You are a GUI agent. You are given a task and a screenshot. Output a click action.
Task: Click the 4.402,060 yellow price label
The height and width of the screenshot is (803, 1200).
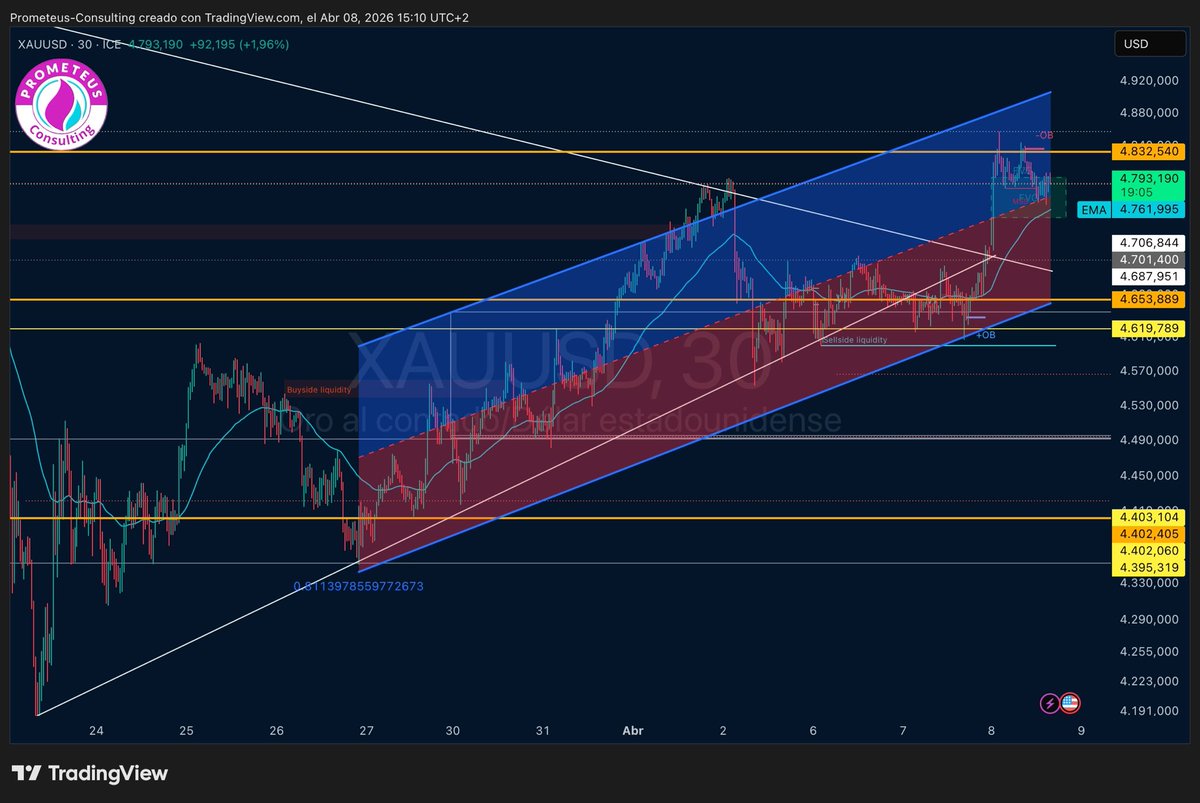[x=1149, y=550]
